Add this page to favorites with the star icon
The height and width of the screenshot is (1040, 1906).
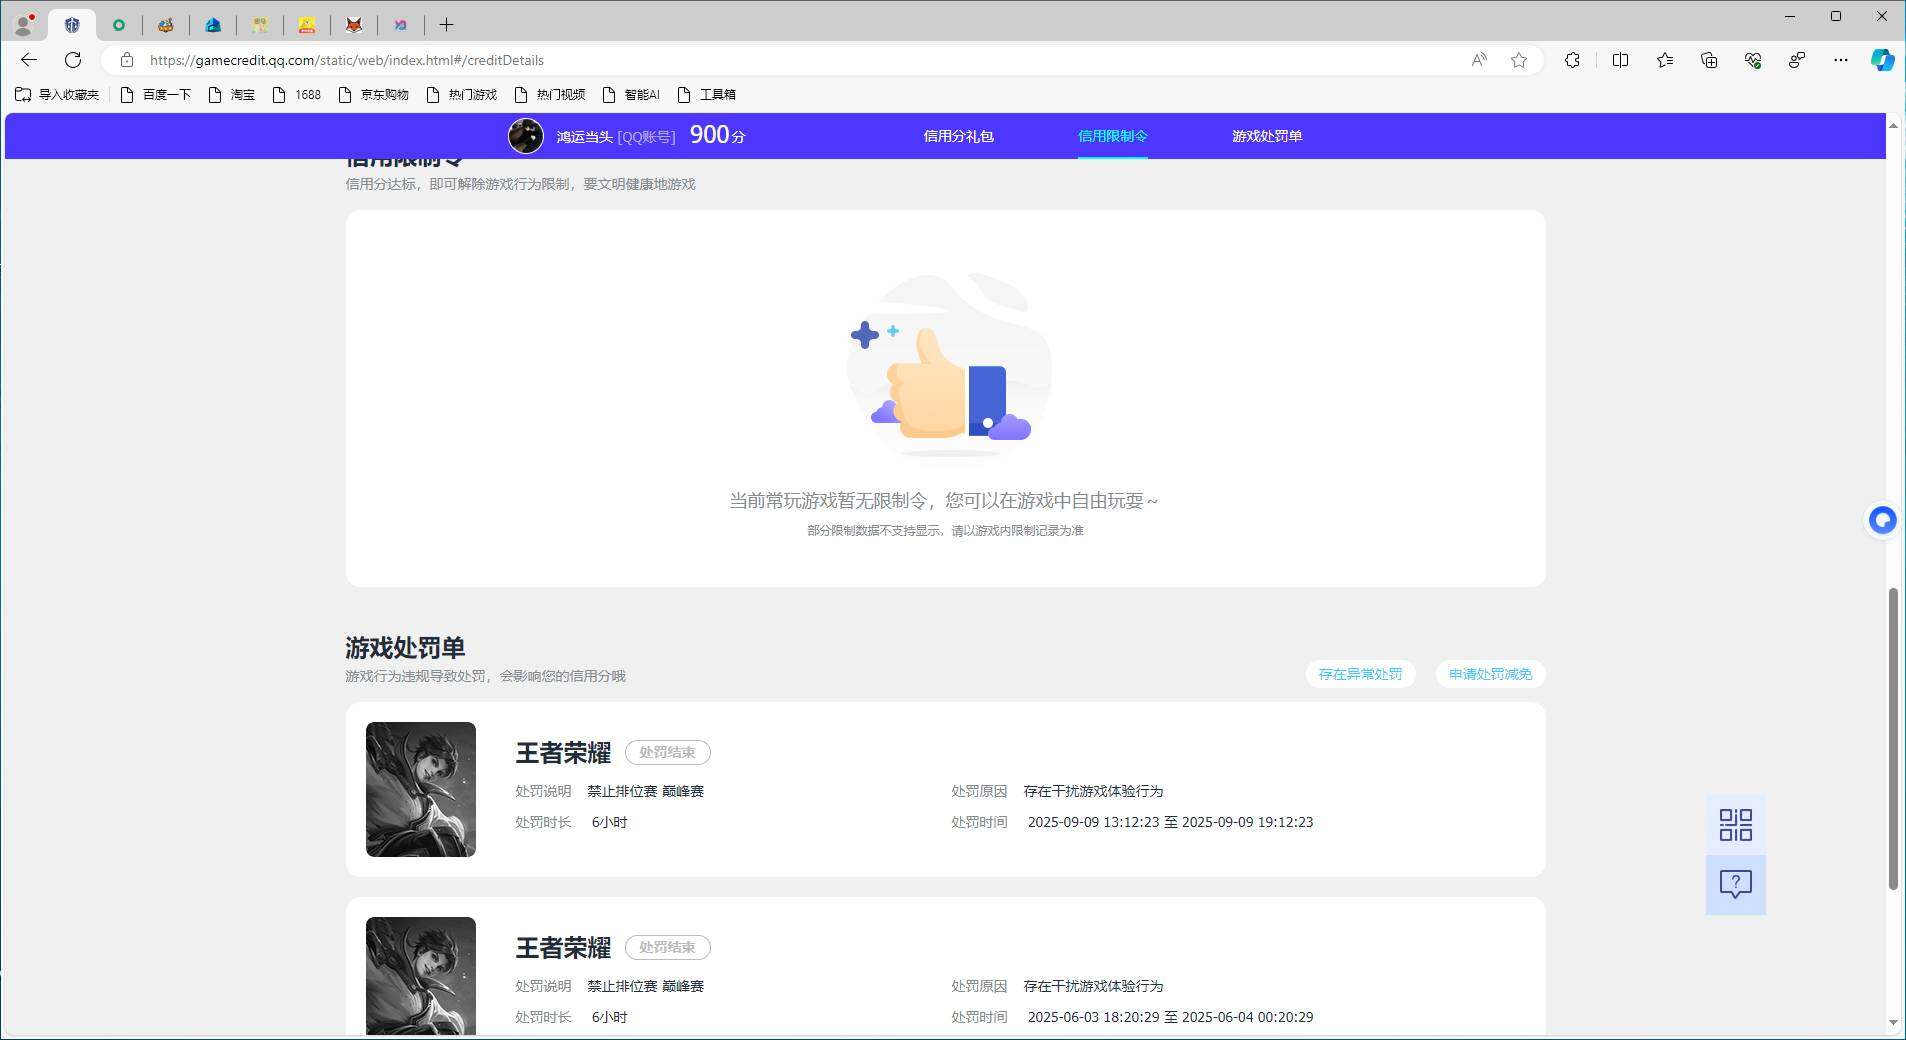pyautogui.click(x=1519, y=60)
